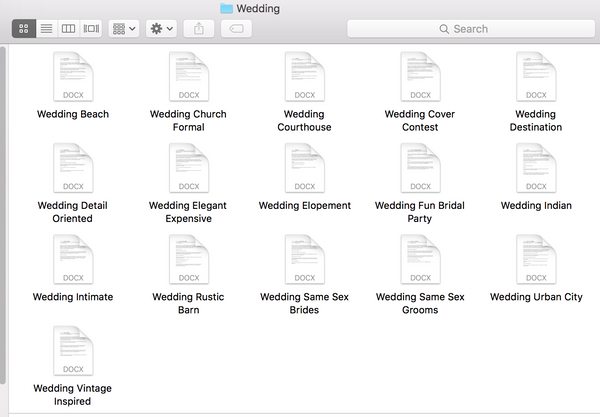Click the 'Wedding Elopement' file name
The image size is (600, 417).
(305, 205)
